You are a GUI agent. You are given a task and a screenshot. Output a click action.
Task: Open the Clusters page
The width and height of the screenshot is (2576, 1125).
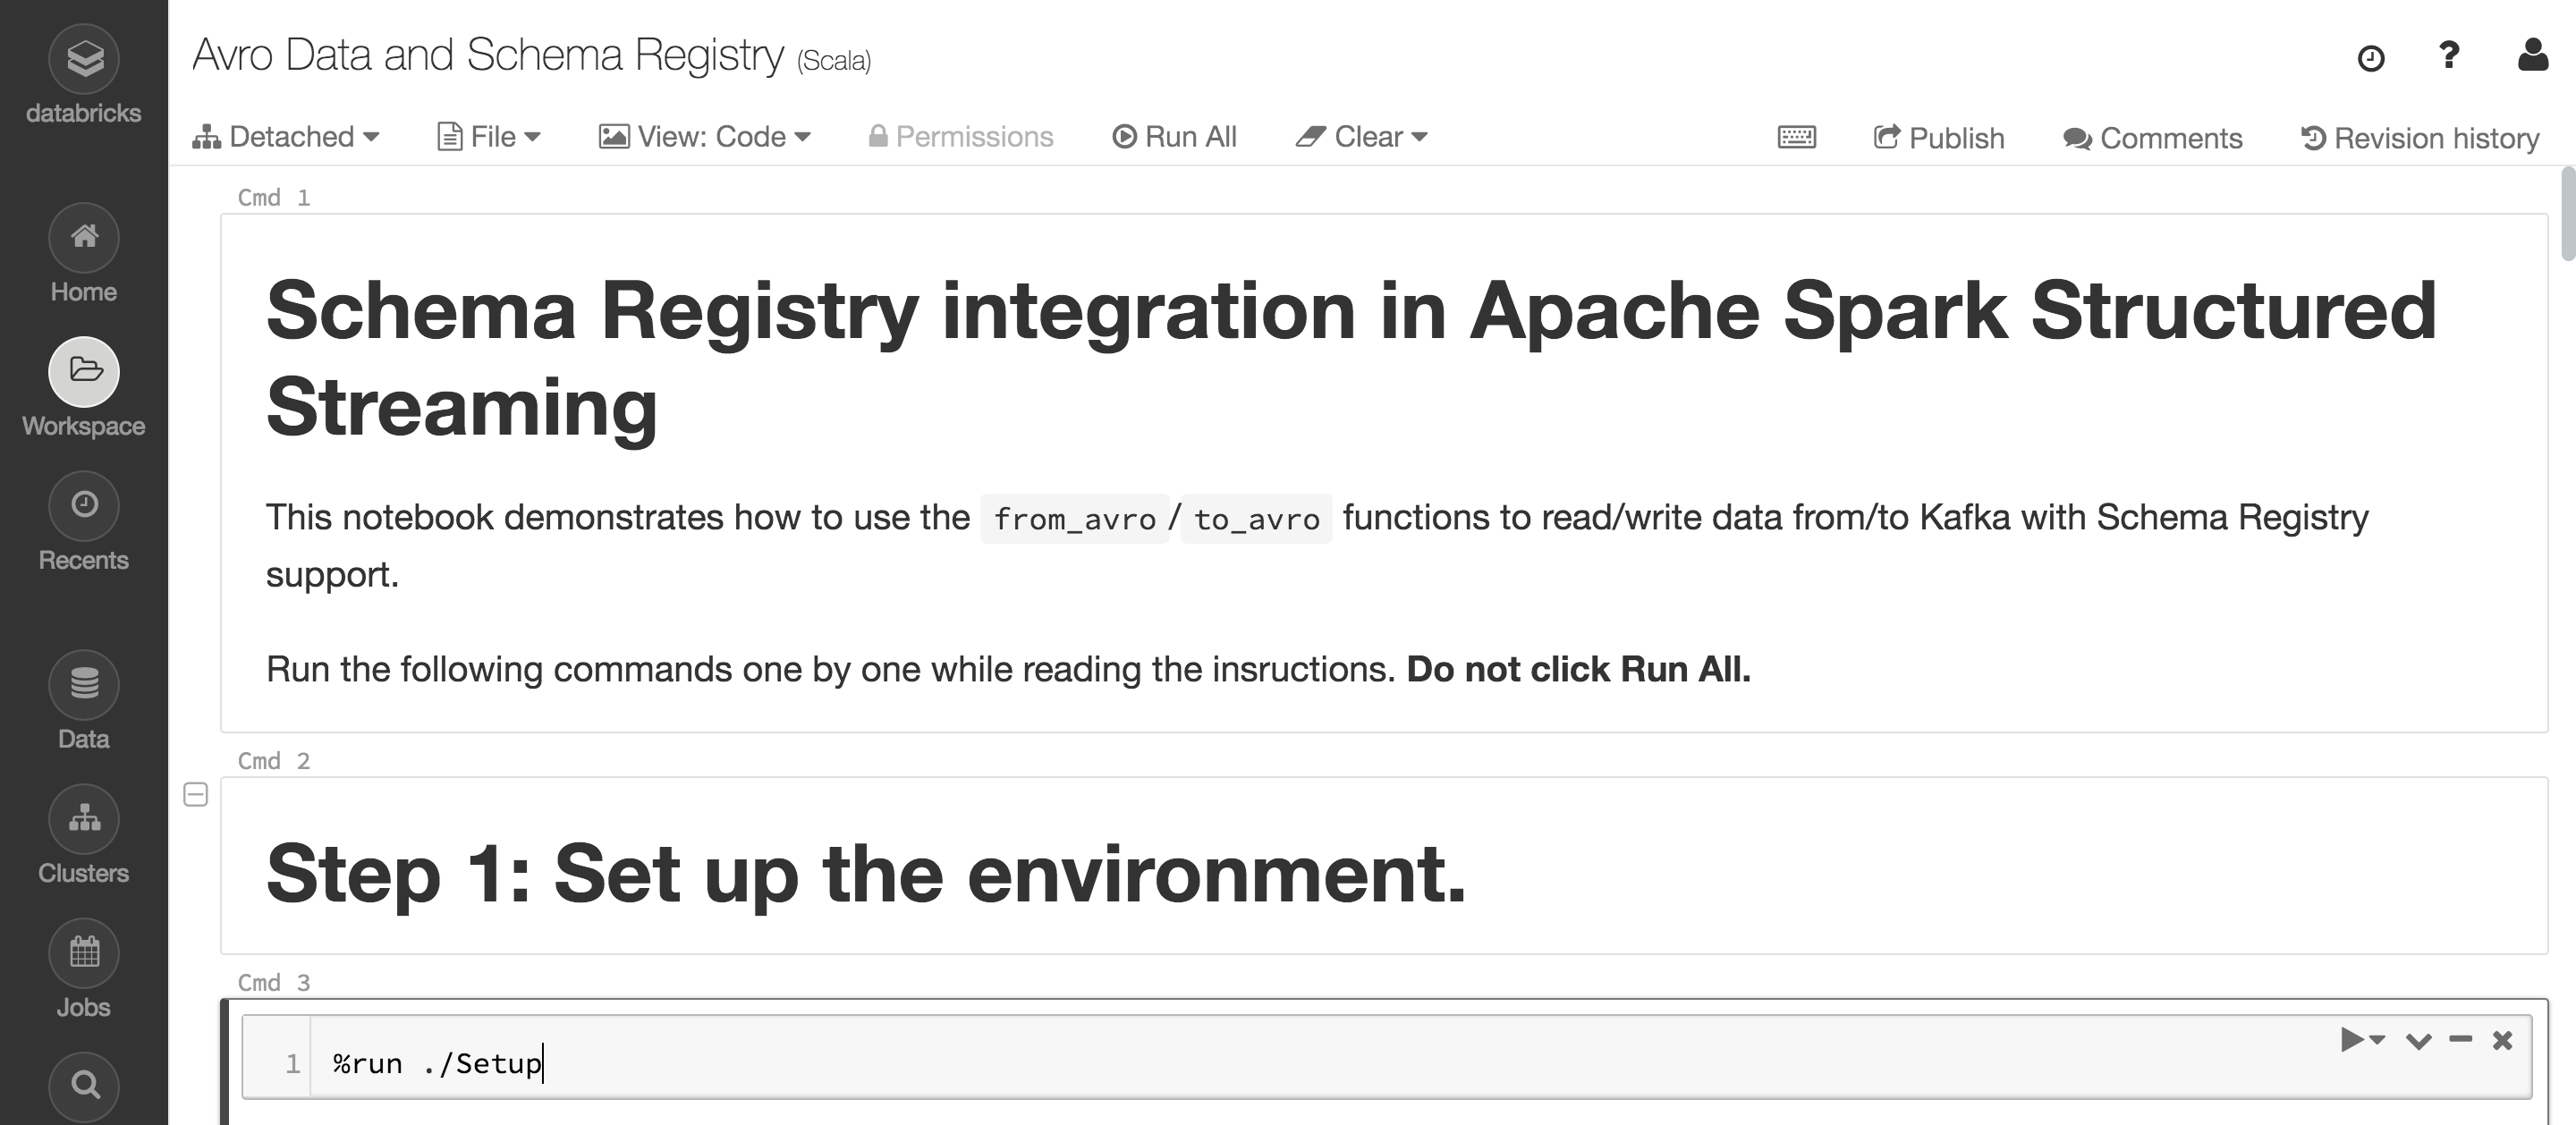click(84, 836)
